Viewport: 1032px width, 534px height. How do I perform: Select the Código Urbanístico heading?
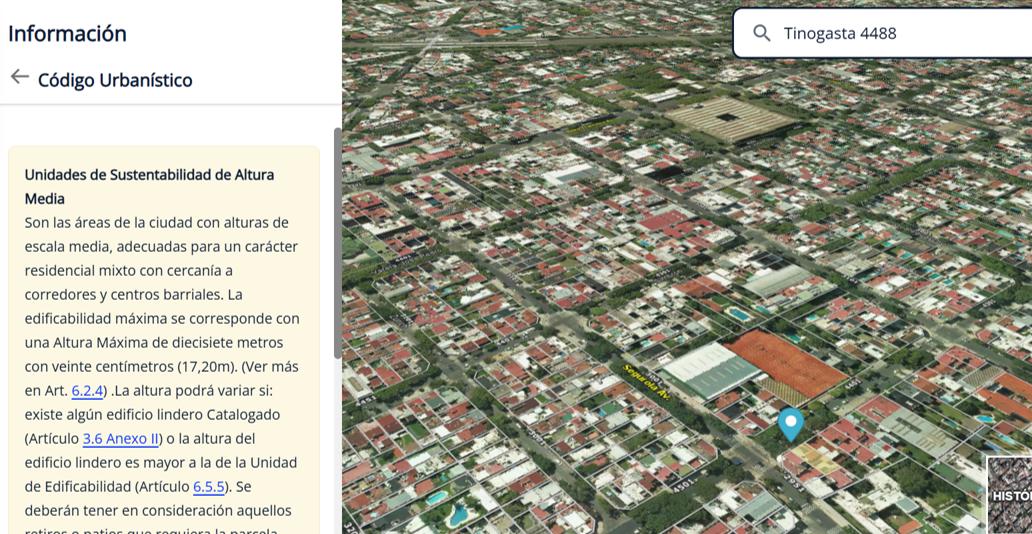click(115, 80)
